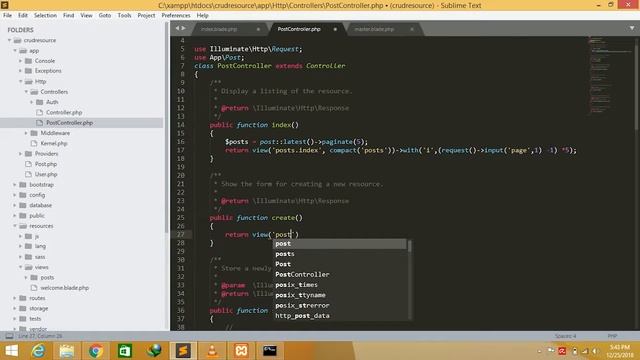Expand the js folder
Image resolution: width=640 pixels, height=360 pixels.
pos(20,236)
